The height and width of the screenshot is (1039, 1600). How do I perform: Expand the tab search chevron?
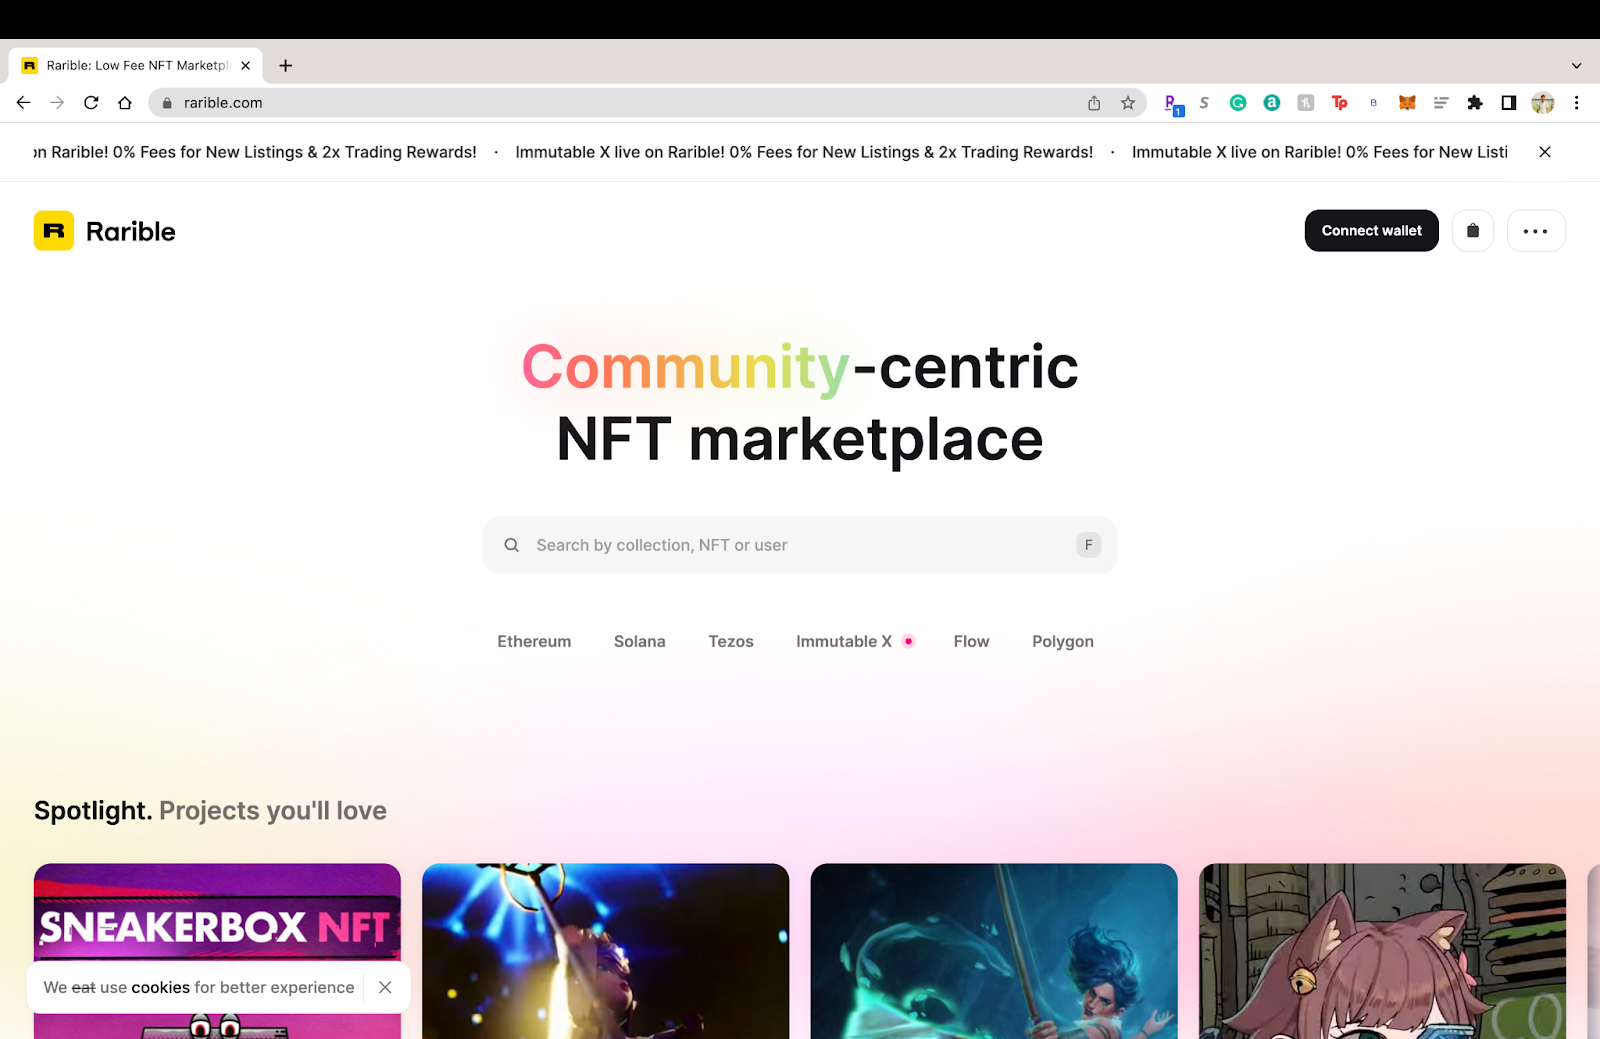click(1577, 66)
